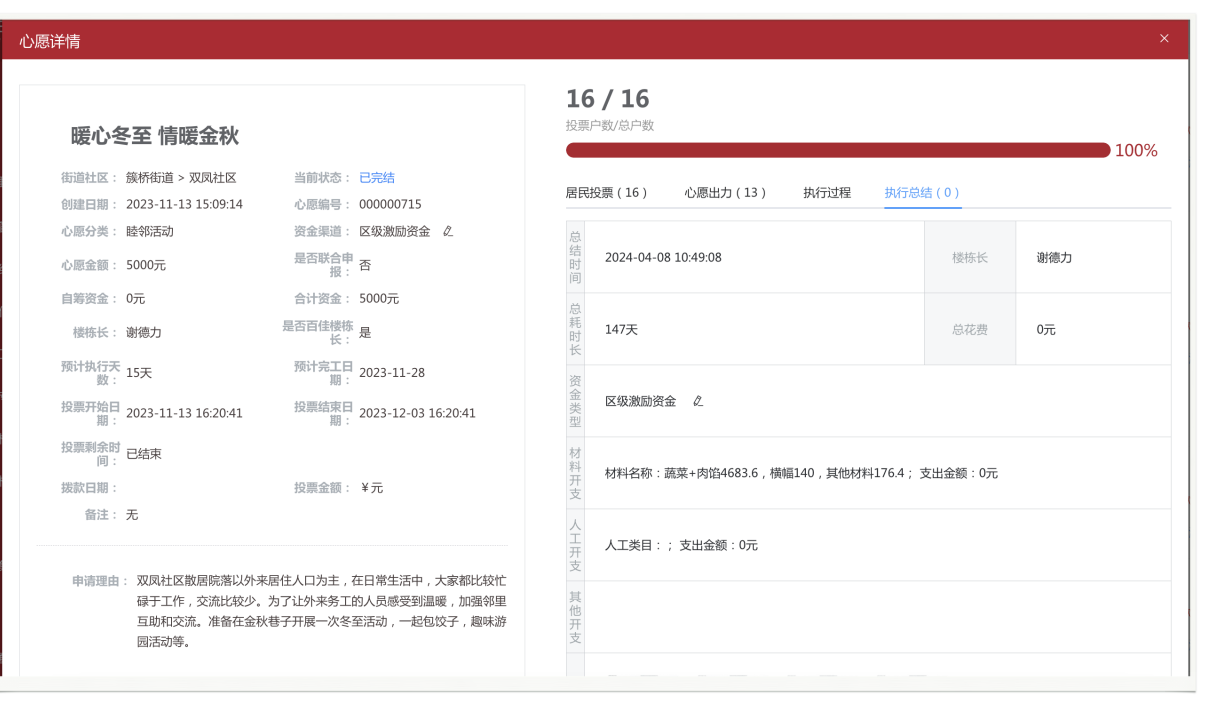This screenshot has height=705, width=1209.
Task: Click the voting end time 2023-12-03 16:20:41
Action: click(417, 413)
